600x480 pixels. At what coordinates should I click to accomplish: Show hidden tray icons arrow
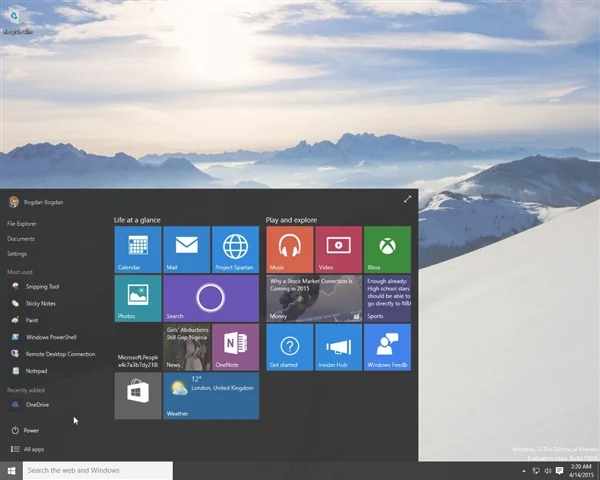coord(524,471)
